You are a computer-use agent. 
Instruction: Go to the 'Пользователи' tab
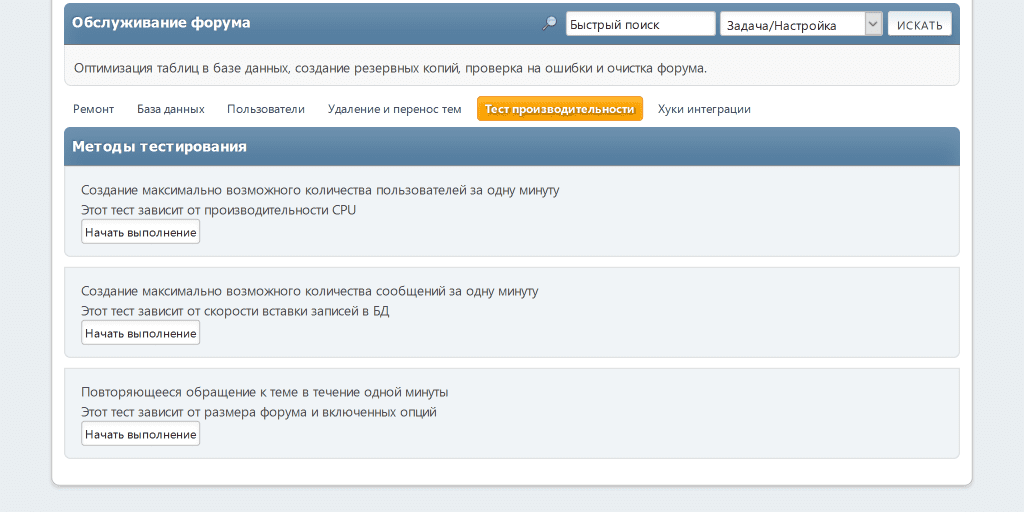266,109
